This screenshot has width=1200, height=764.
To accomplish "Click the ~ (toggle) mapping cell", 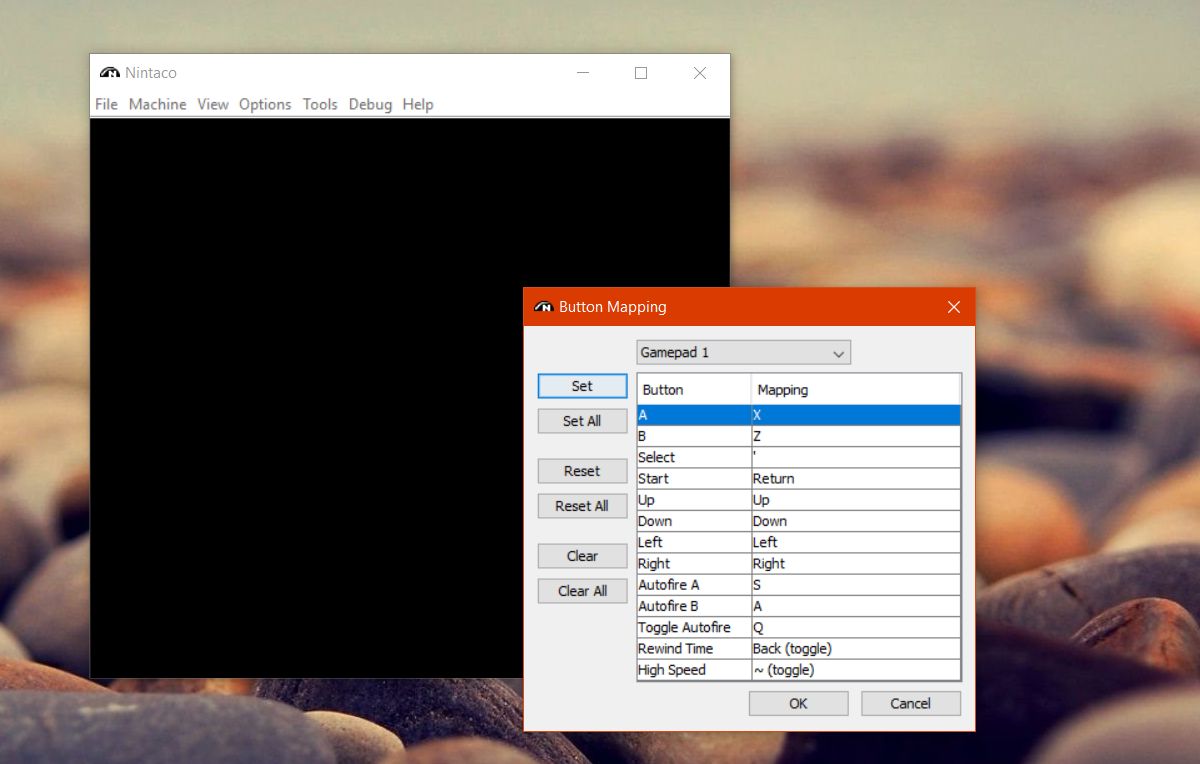I will point(856,670).
